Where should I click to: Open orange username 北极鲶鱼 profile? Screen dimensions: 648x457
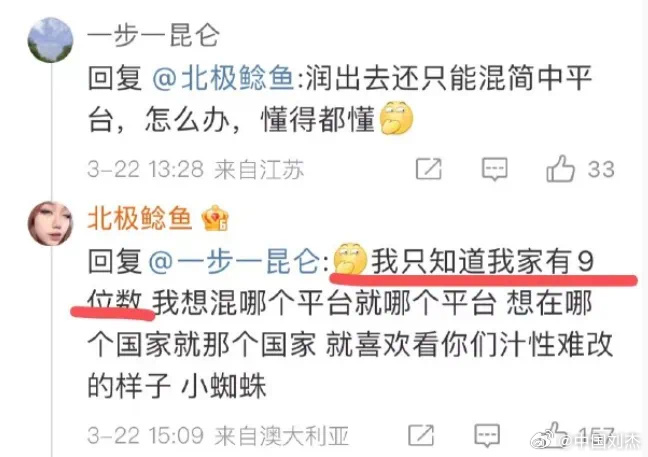pos(140,218)
